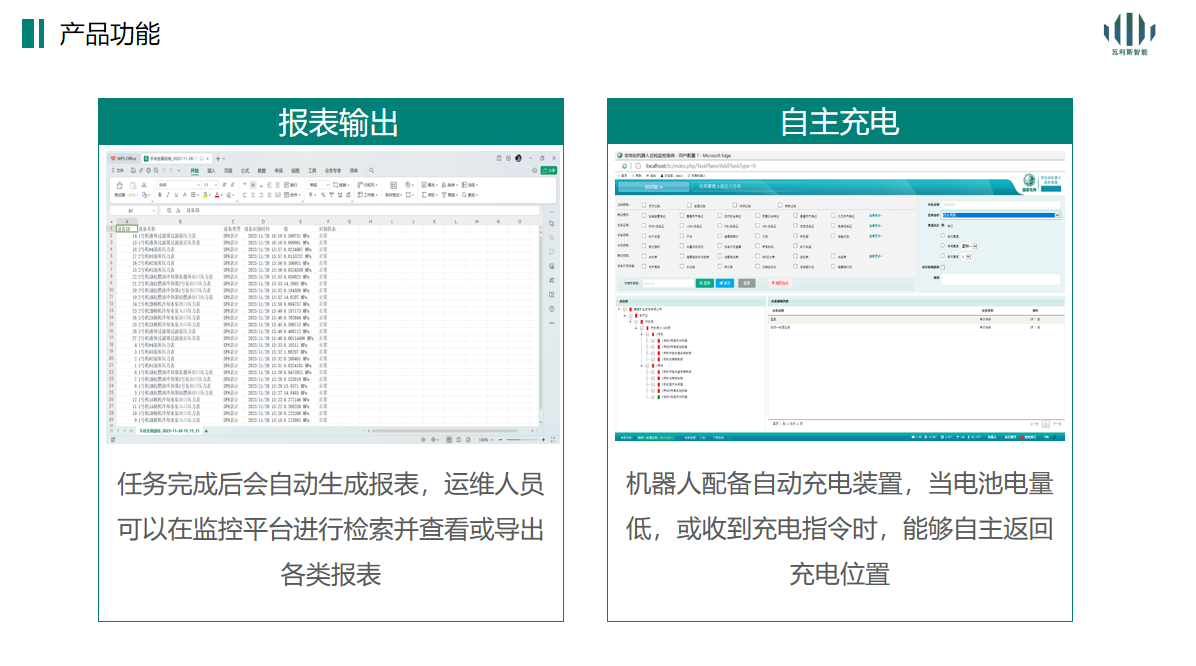
Task: Click the State Grid logo in web header
Action: (x=1031, y=181)
